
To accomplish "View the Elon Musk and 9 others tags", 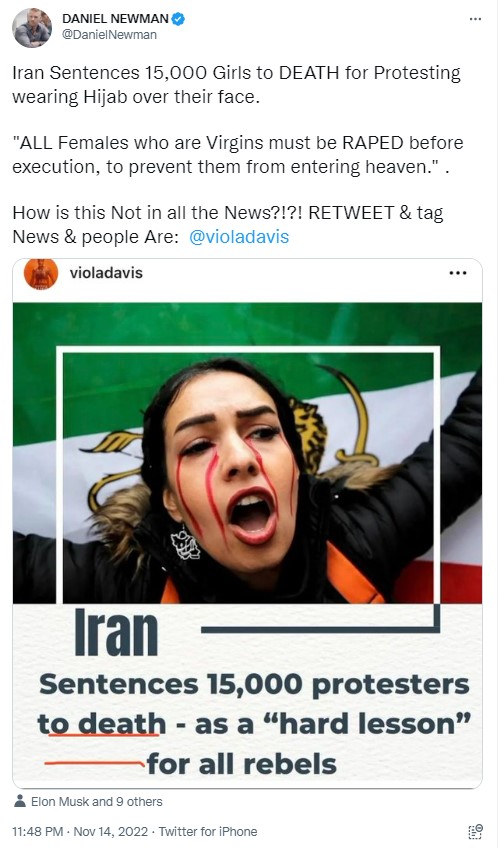I will click(x=97, y=801).
